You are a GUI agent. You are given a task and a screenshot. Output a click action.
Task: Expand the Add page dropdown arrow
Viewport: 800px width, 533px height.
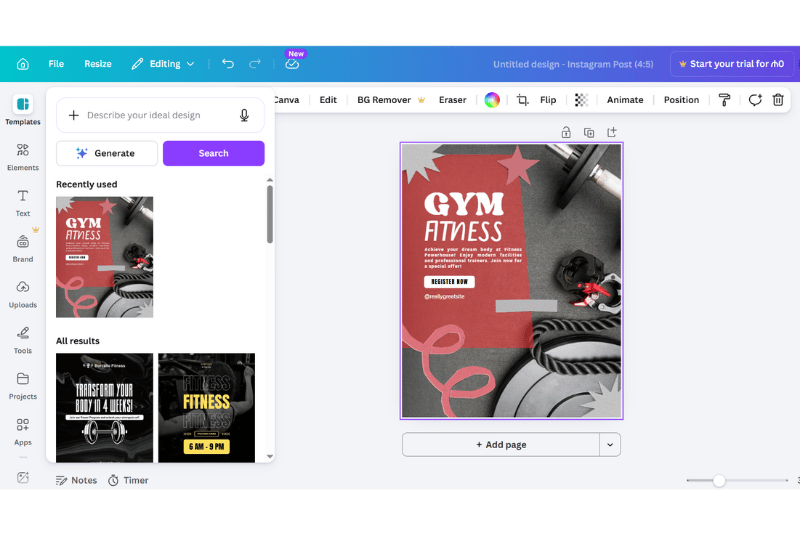(x=610, y=445)
